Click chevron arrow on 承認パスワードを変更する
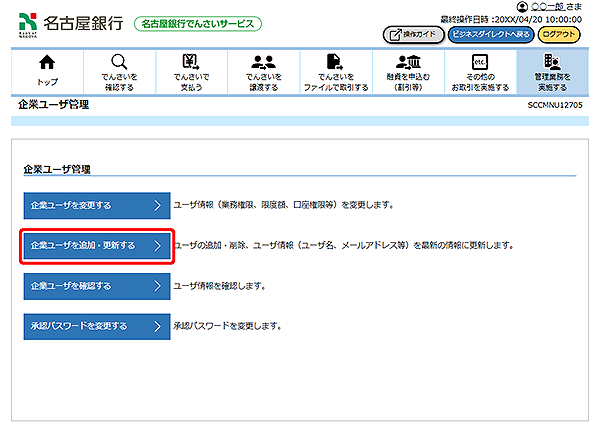This screenshot has width=600, height=427. pos(158,326)
